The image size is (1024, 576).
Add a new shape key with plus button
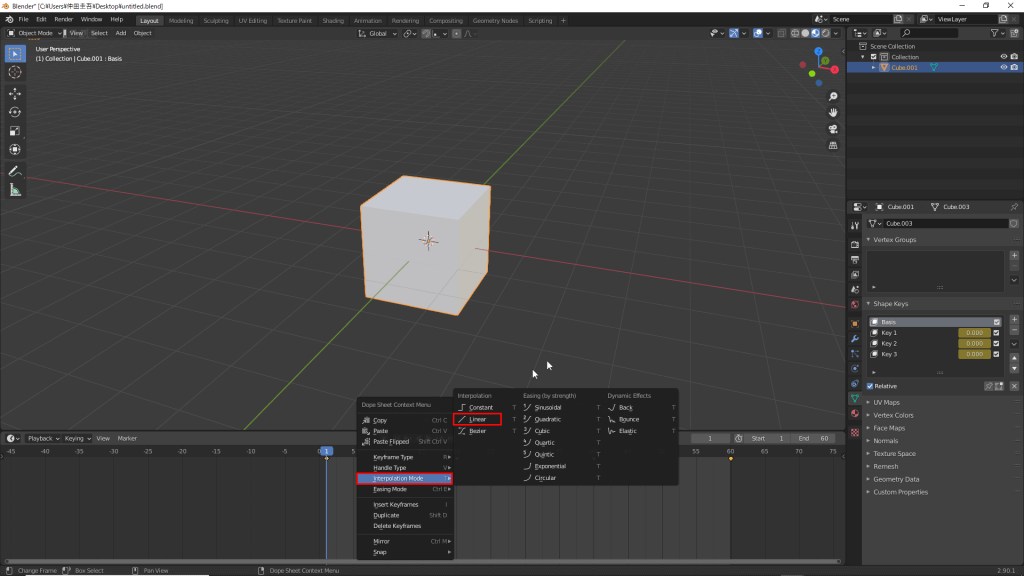click(1014, 319)
